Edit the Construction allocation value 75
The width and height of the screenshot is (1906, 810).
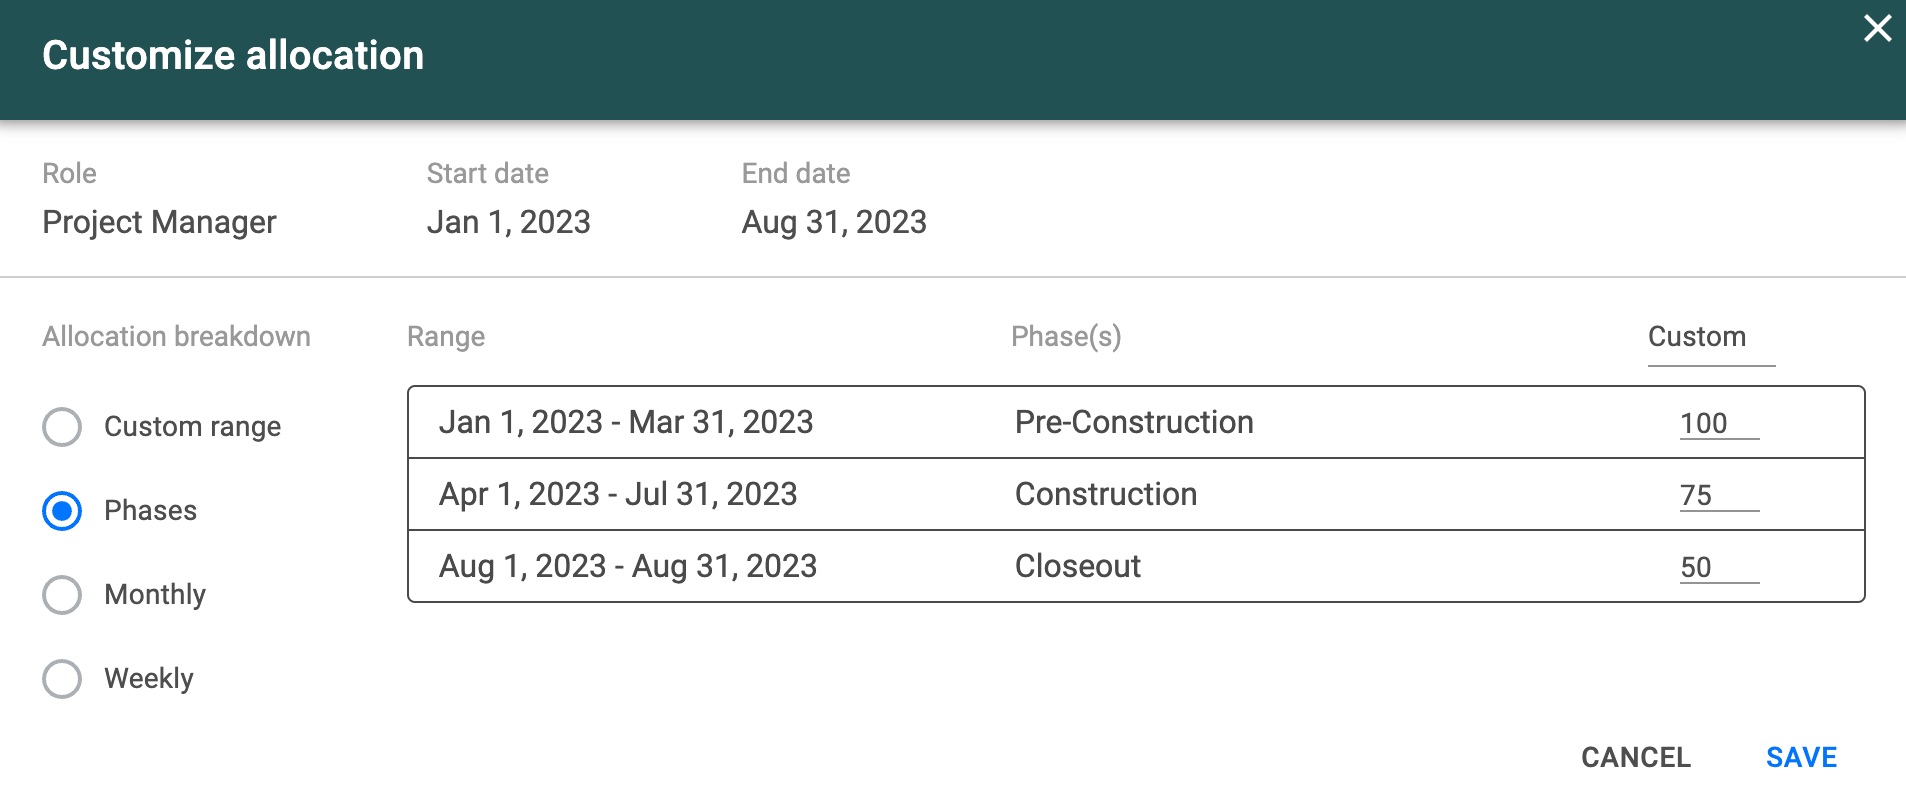pyautogui.click(x=1719, y=495)
